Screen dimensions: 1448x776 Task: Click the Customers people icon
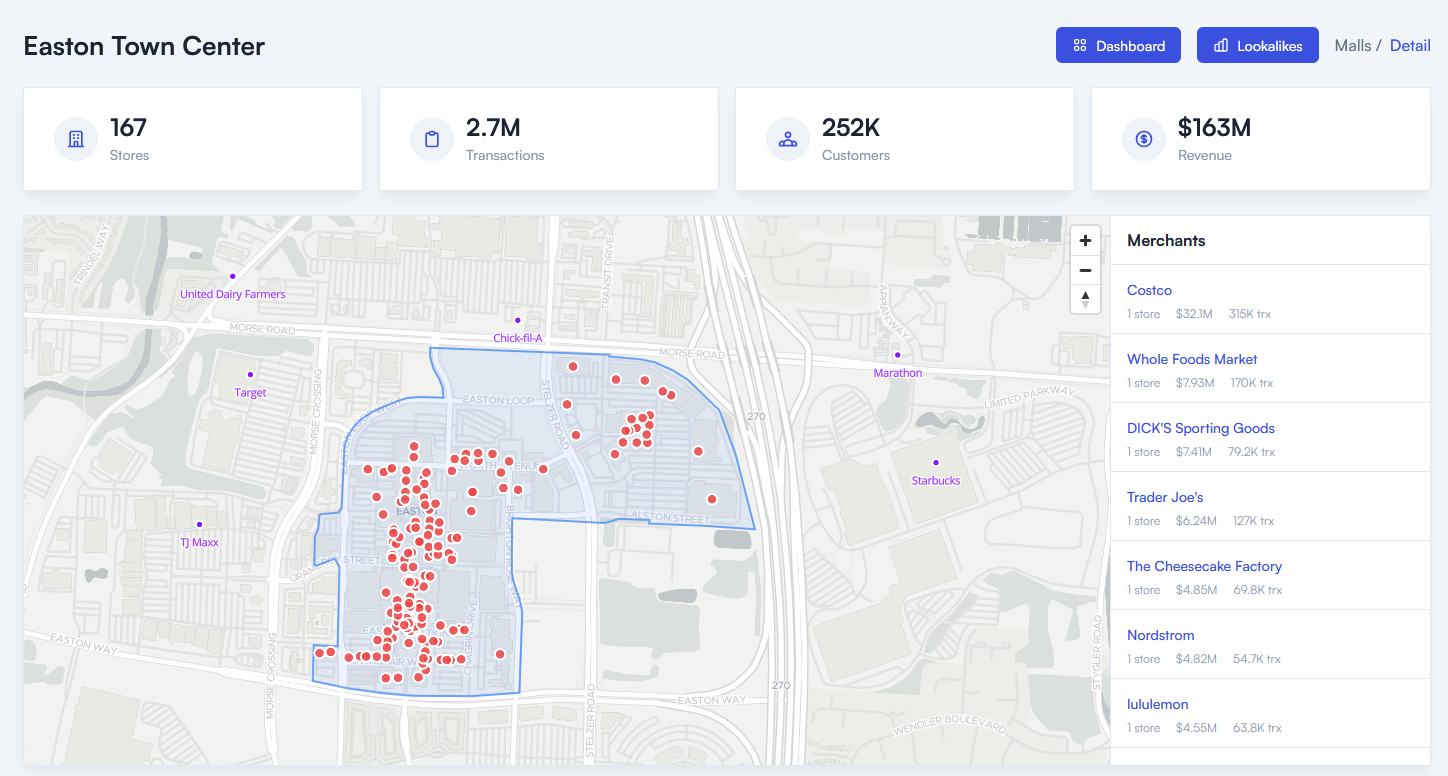tap(788, 139)
